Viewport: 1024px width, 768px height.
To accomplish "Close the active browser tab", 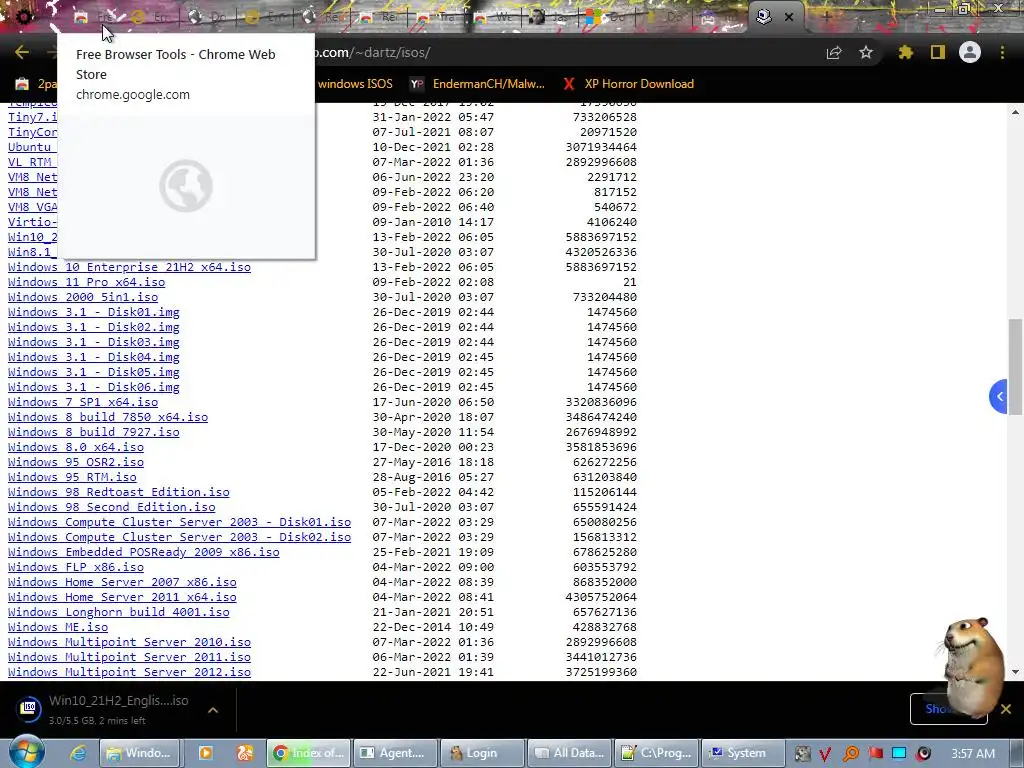I will [789, 17].
